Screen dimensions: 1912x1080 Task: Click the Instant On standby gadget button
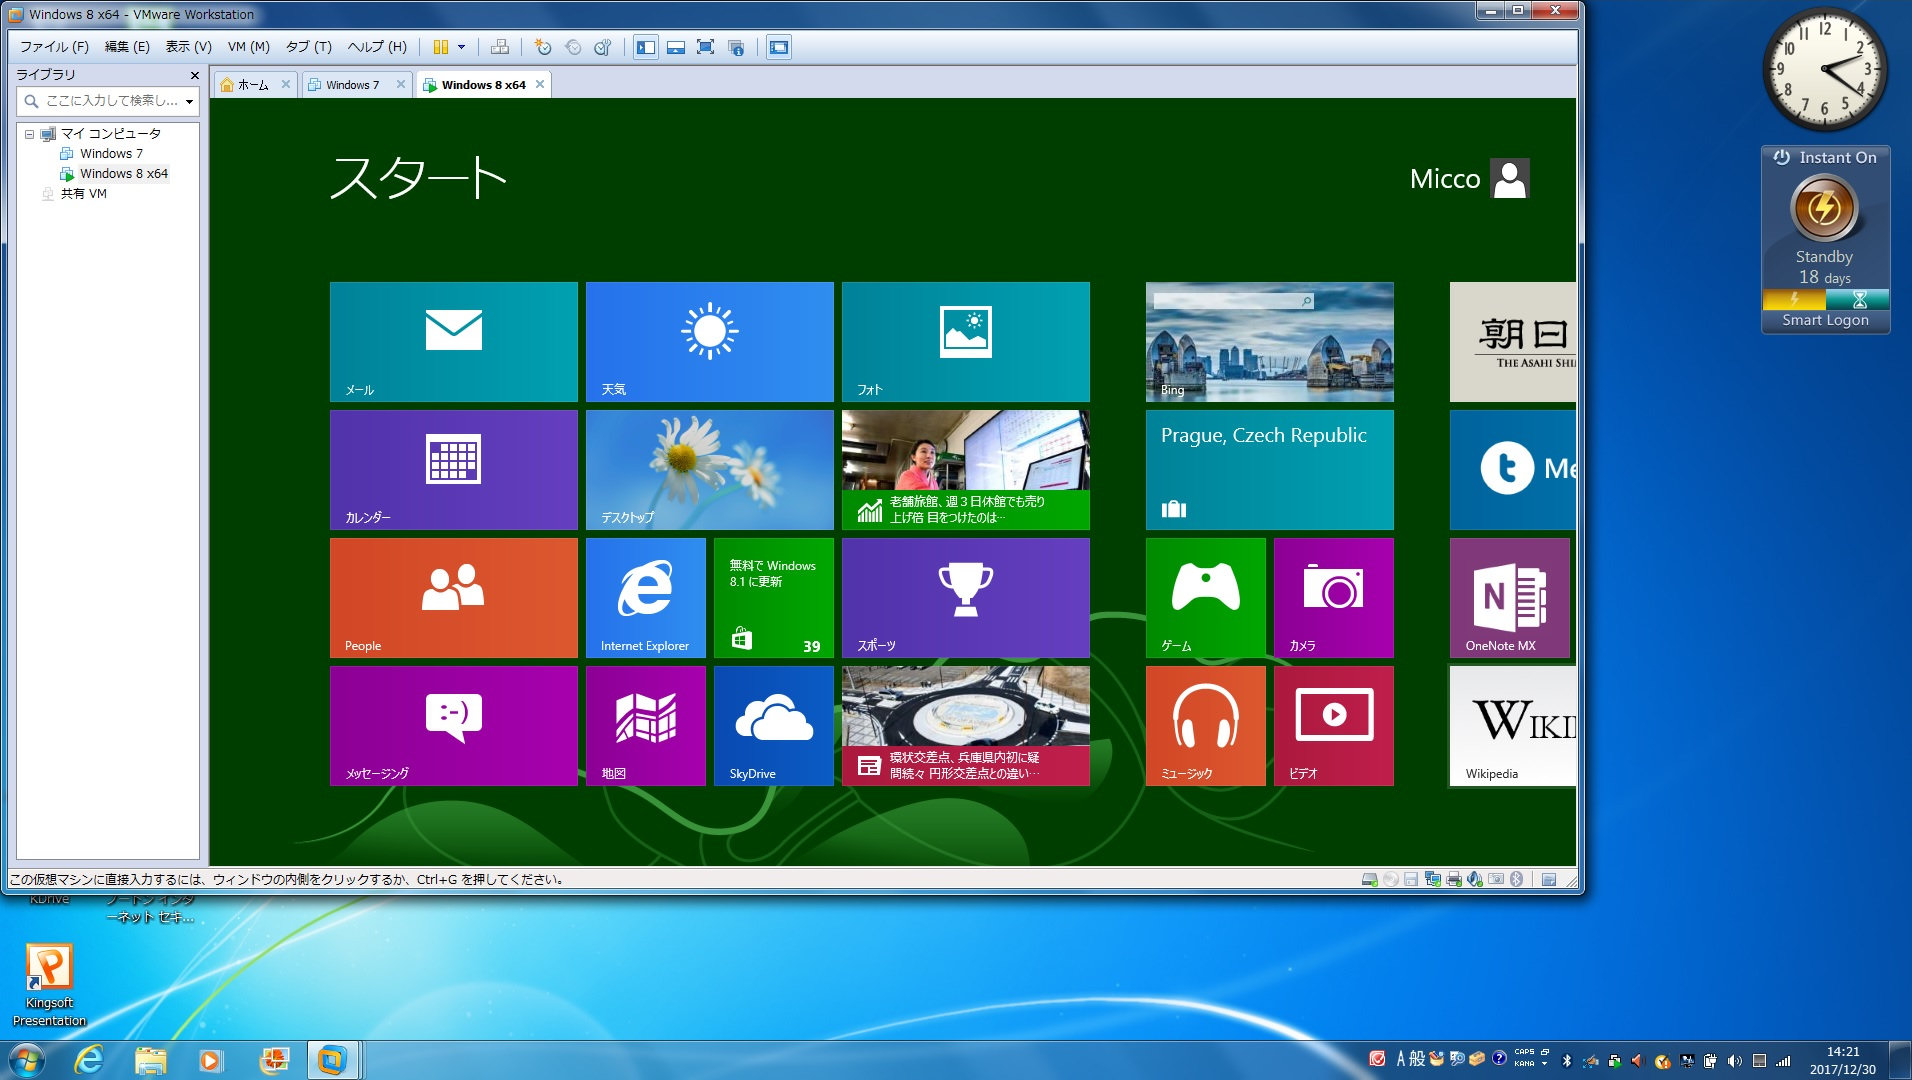(x=1824, y=209)
